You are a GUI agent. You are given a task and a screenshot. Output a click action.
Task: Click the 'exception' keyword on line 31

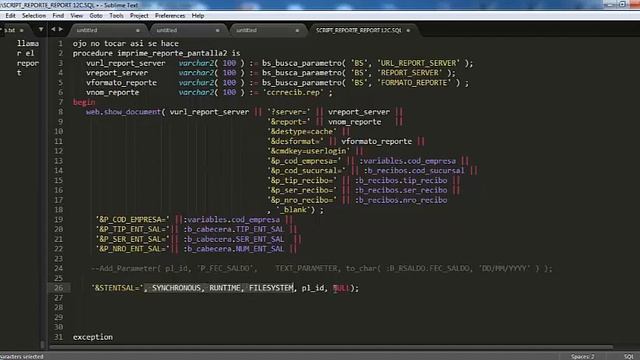point(93,337)
